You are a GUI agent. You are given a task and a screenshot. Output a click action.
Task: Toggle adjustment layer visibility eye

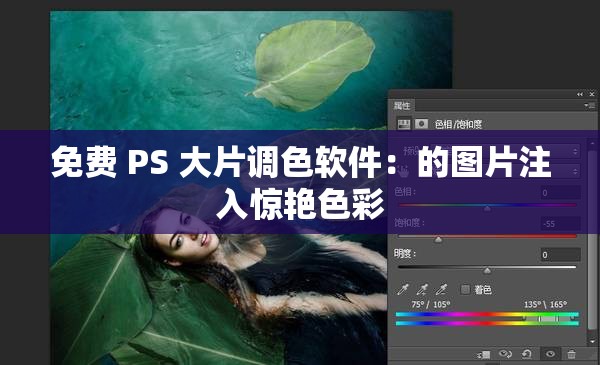pos(550,354)
